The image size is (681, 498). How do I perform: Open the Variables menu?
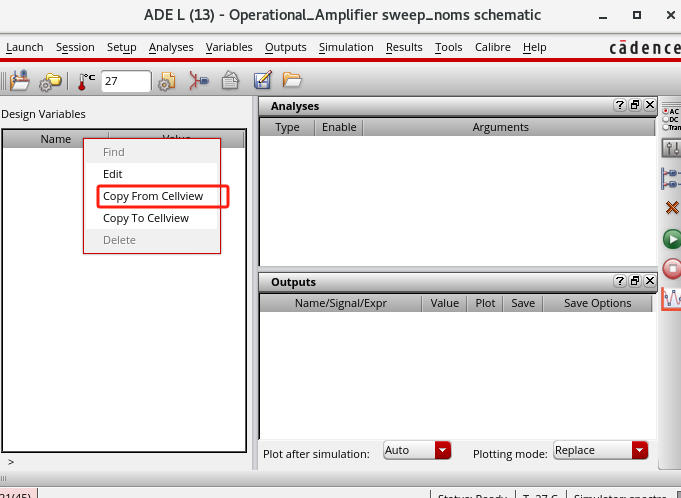click(229, 47)
